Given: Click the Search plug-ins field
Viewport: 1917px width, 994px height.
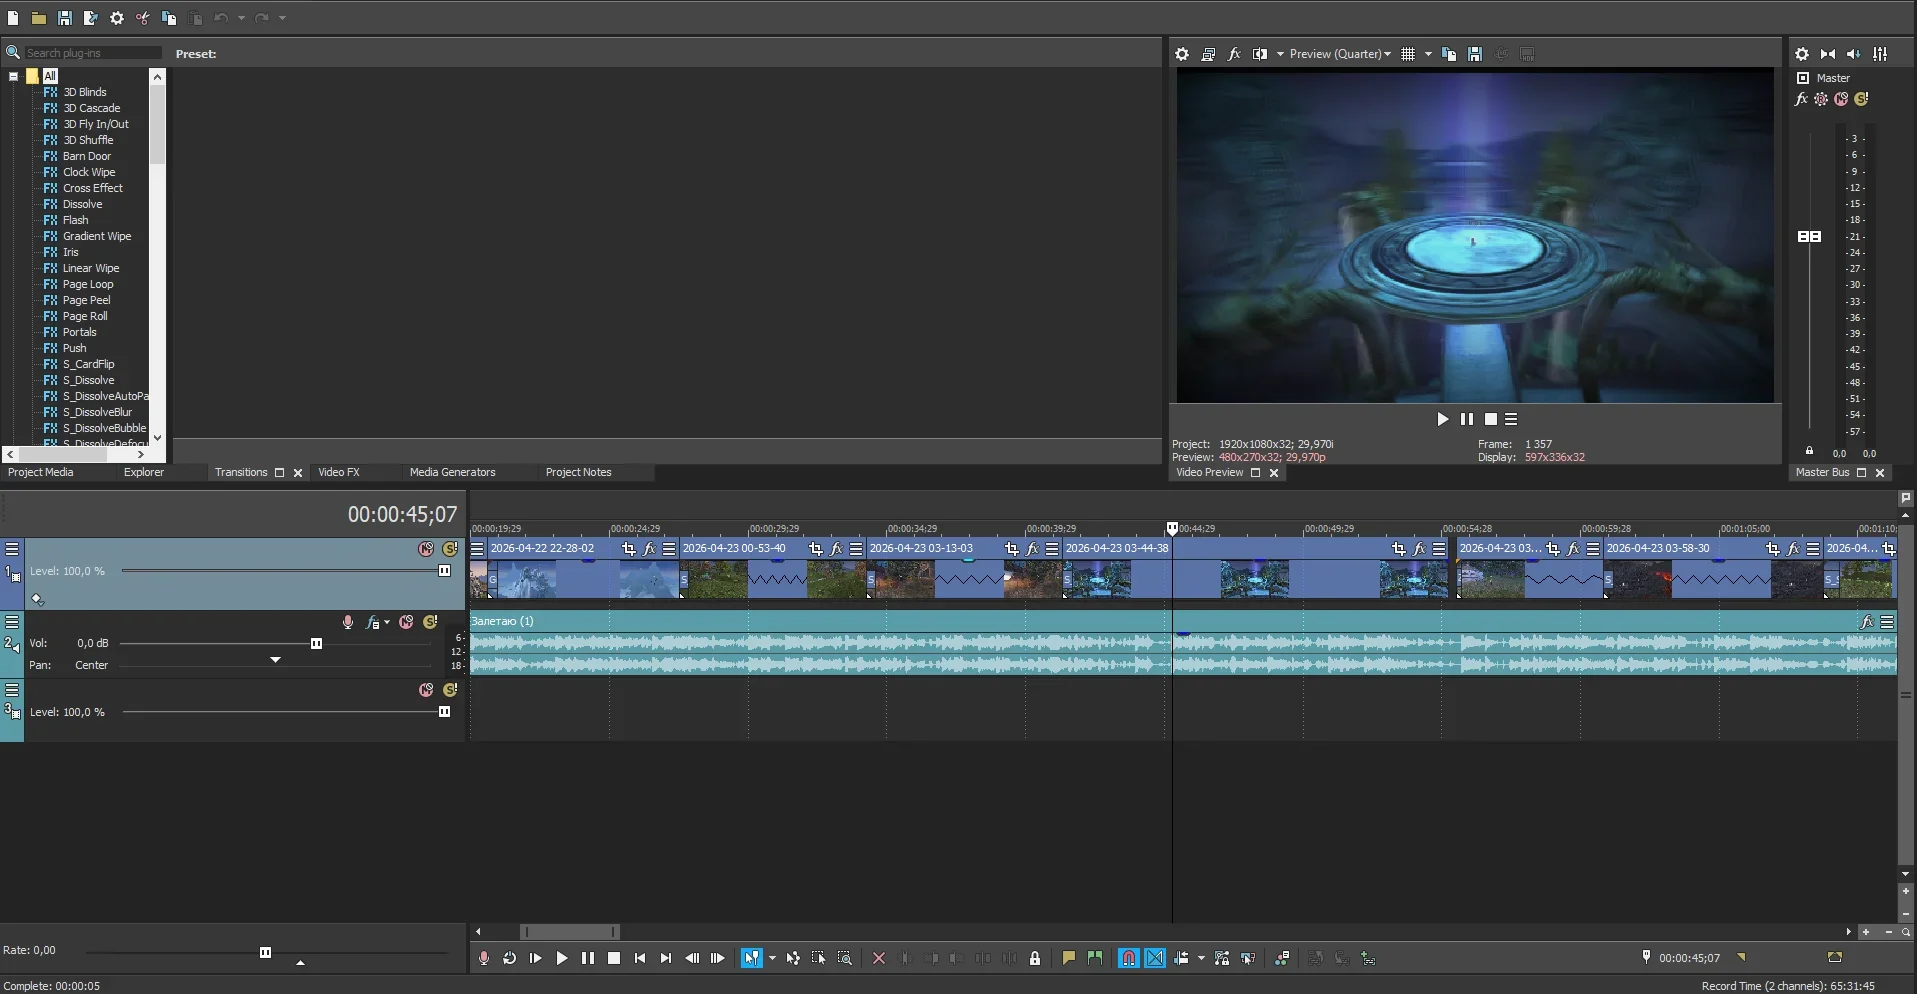Looking at the screenshot, I should [x=90, y=53].
